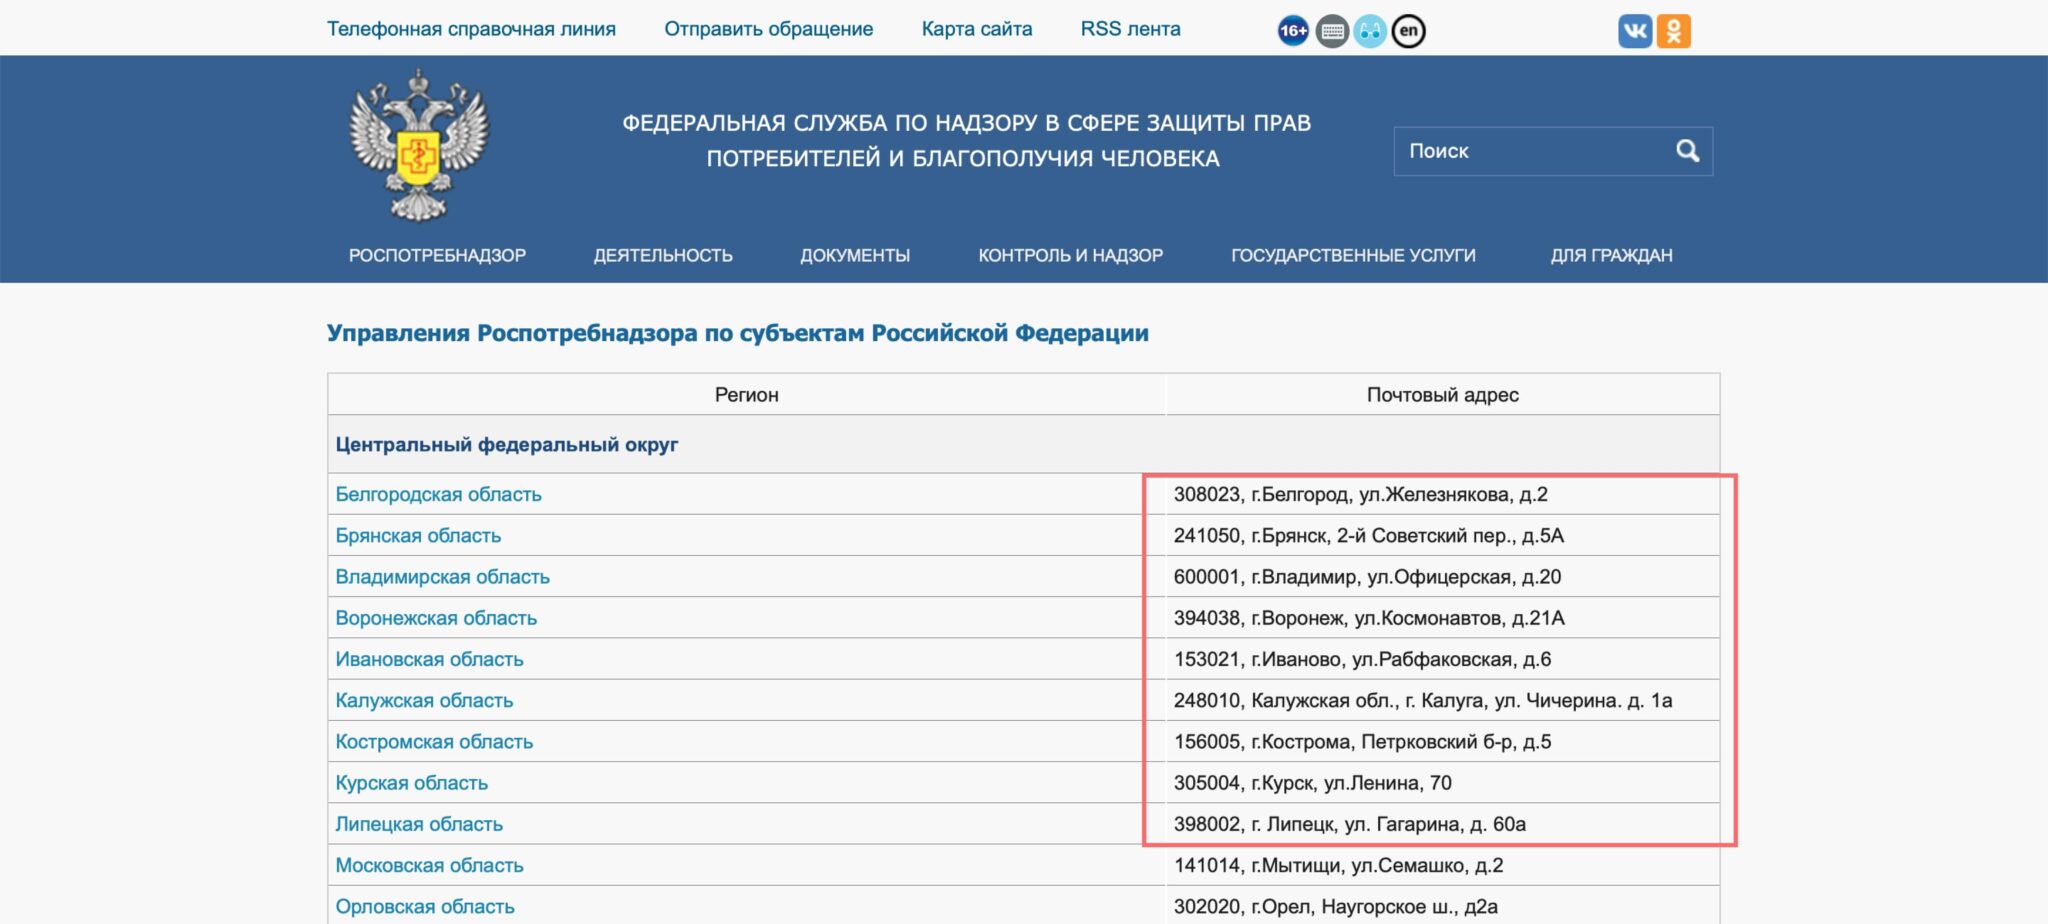Open the ДЕЯТЕЛЬНОСТЬ menu
Screen dimensions: 2048x924
click(663, 255)
